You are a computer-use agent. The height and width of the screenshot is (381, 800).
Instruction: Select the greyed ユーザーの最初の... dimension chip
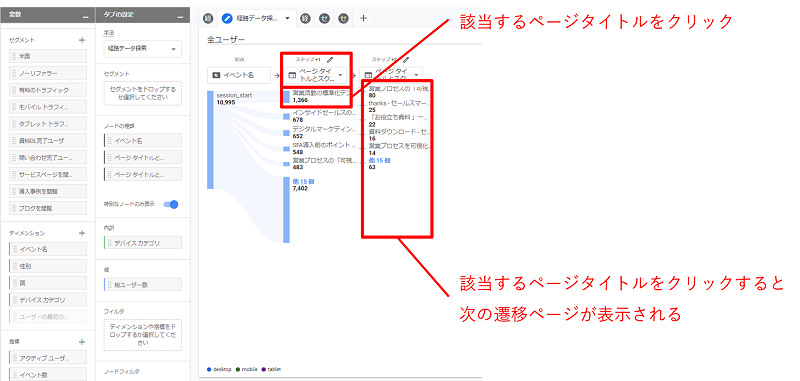coord(48,316)
